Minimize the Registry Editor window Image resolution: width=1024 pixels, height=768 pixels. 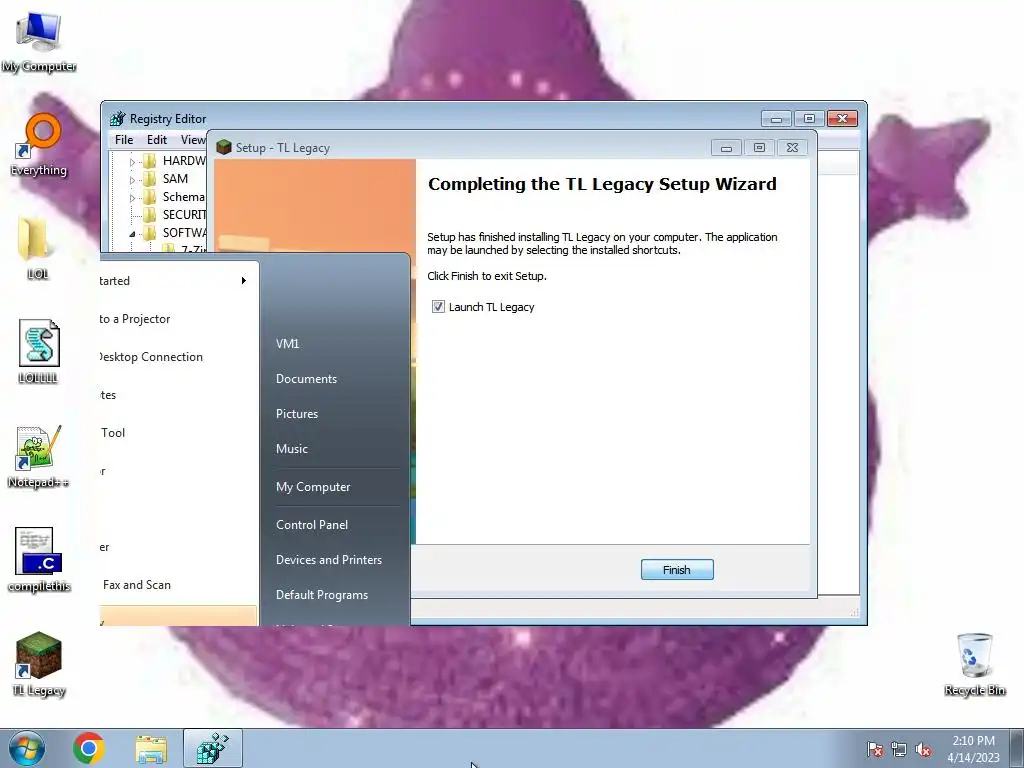(776, 118)
